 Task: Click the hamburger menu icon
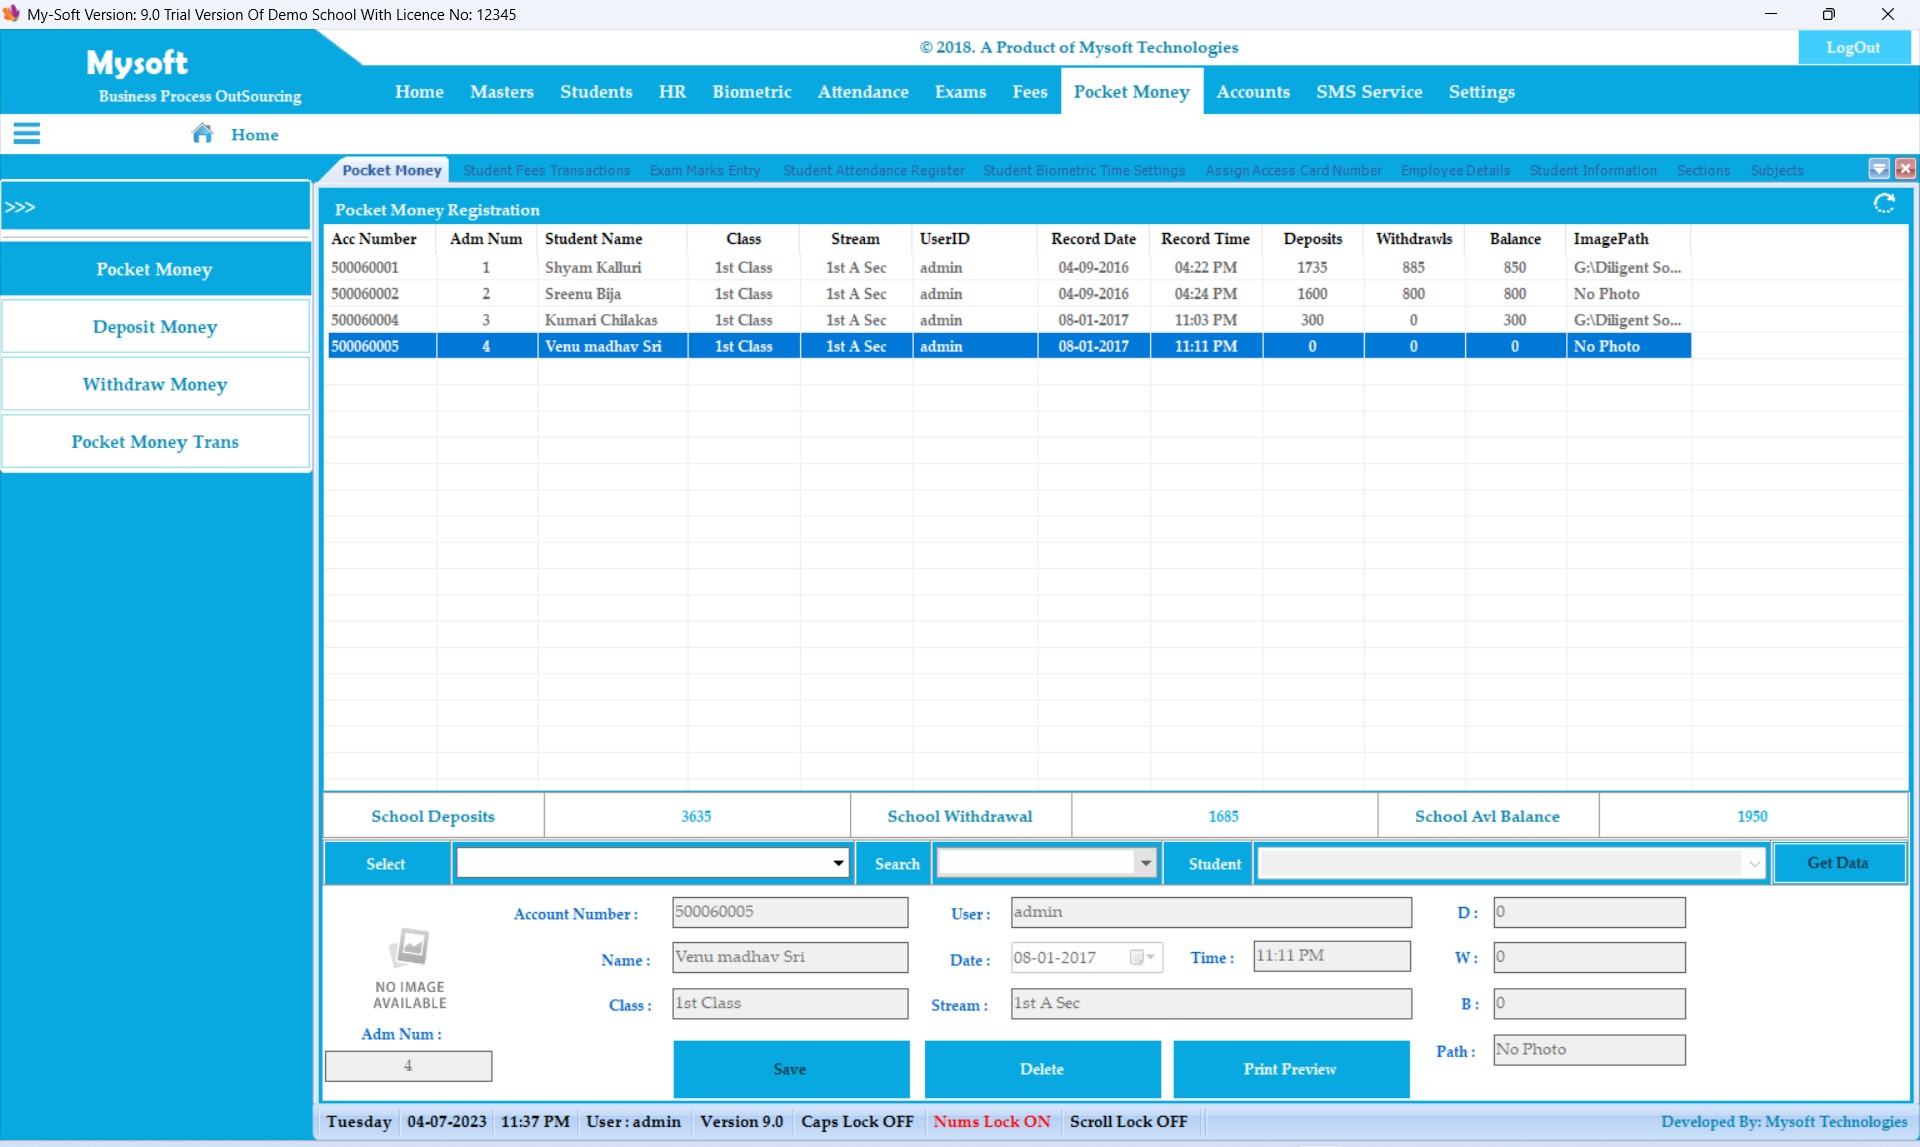(27, 133)
